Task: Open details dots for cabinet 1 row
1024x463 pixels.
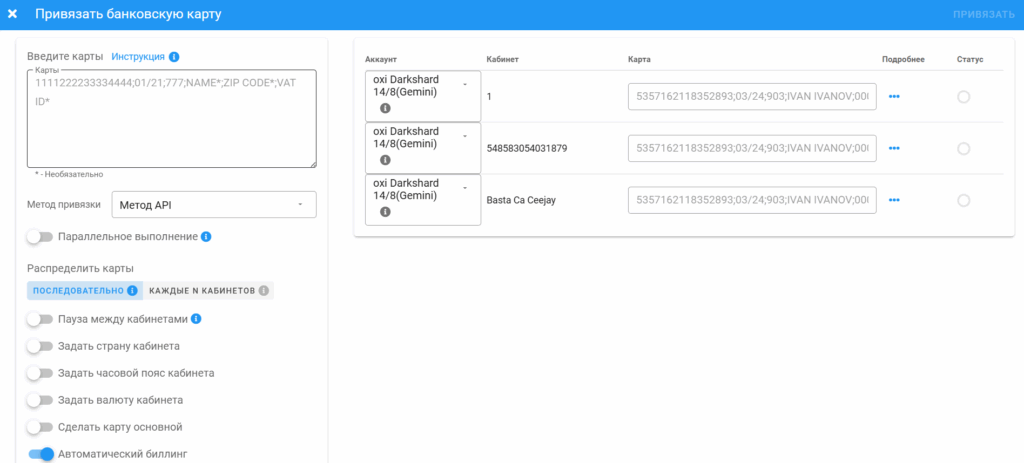Action: coord(894,97)
